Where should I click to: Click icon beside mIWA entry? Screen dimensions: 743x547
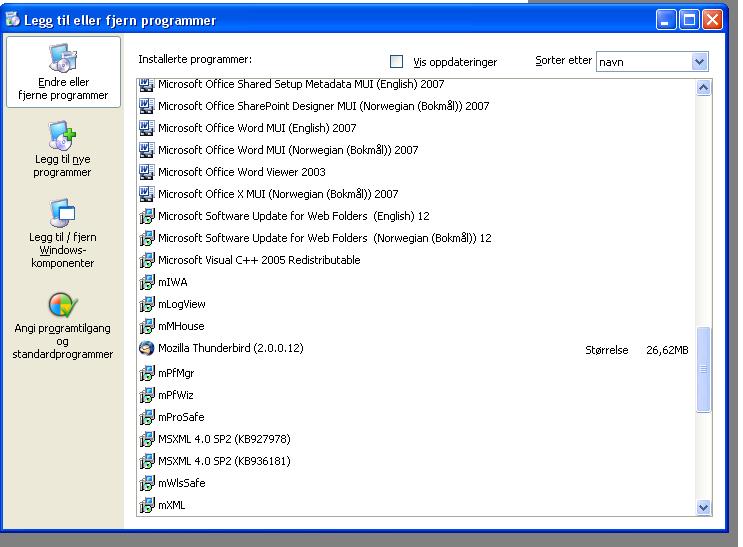click(147, 282)
